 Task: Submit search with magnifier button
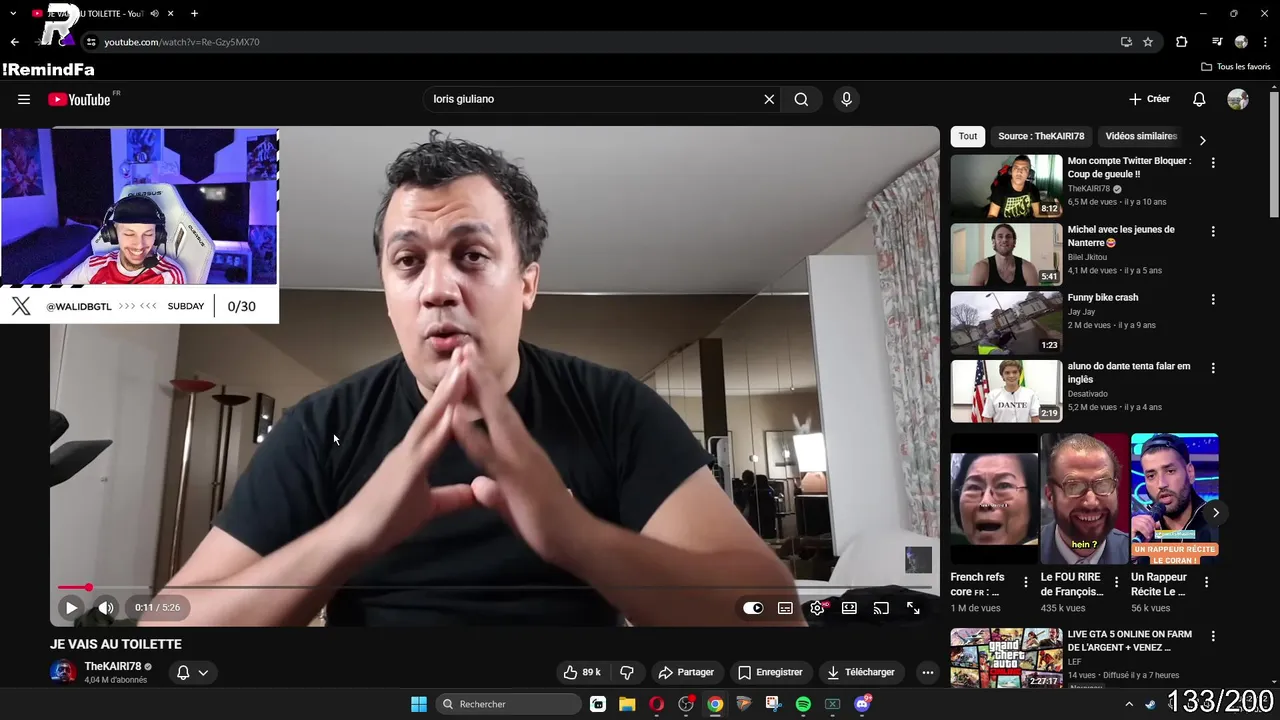[801, 99]
